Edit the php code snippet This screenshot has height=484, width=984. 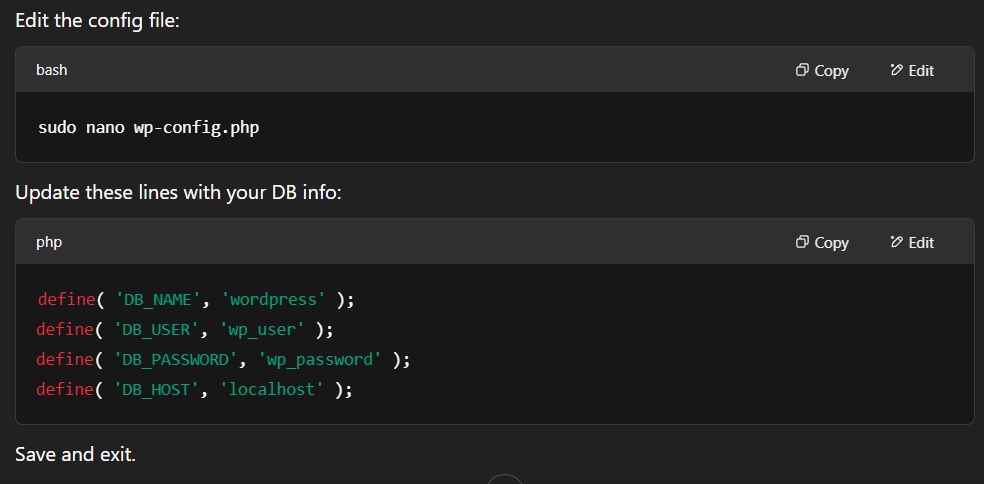click(x=912, y=242)
